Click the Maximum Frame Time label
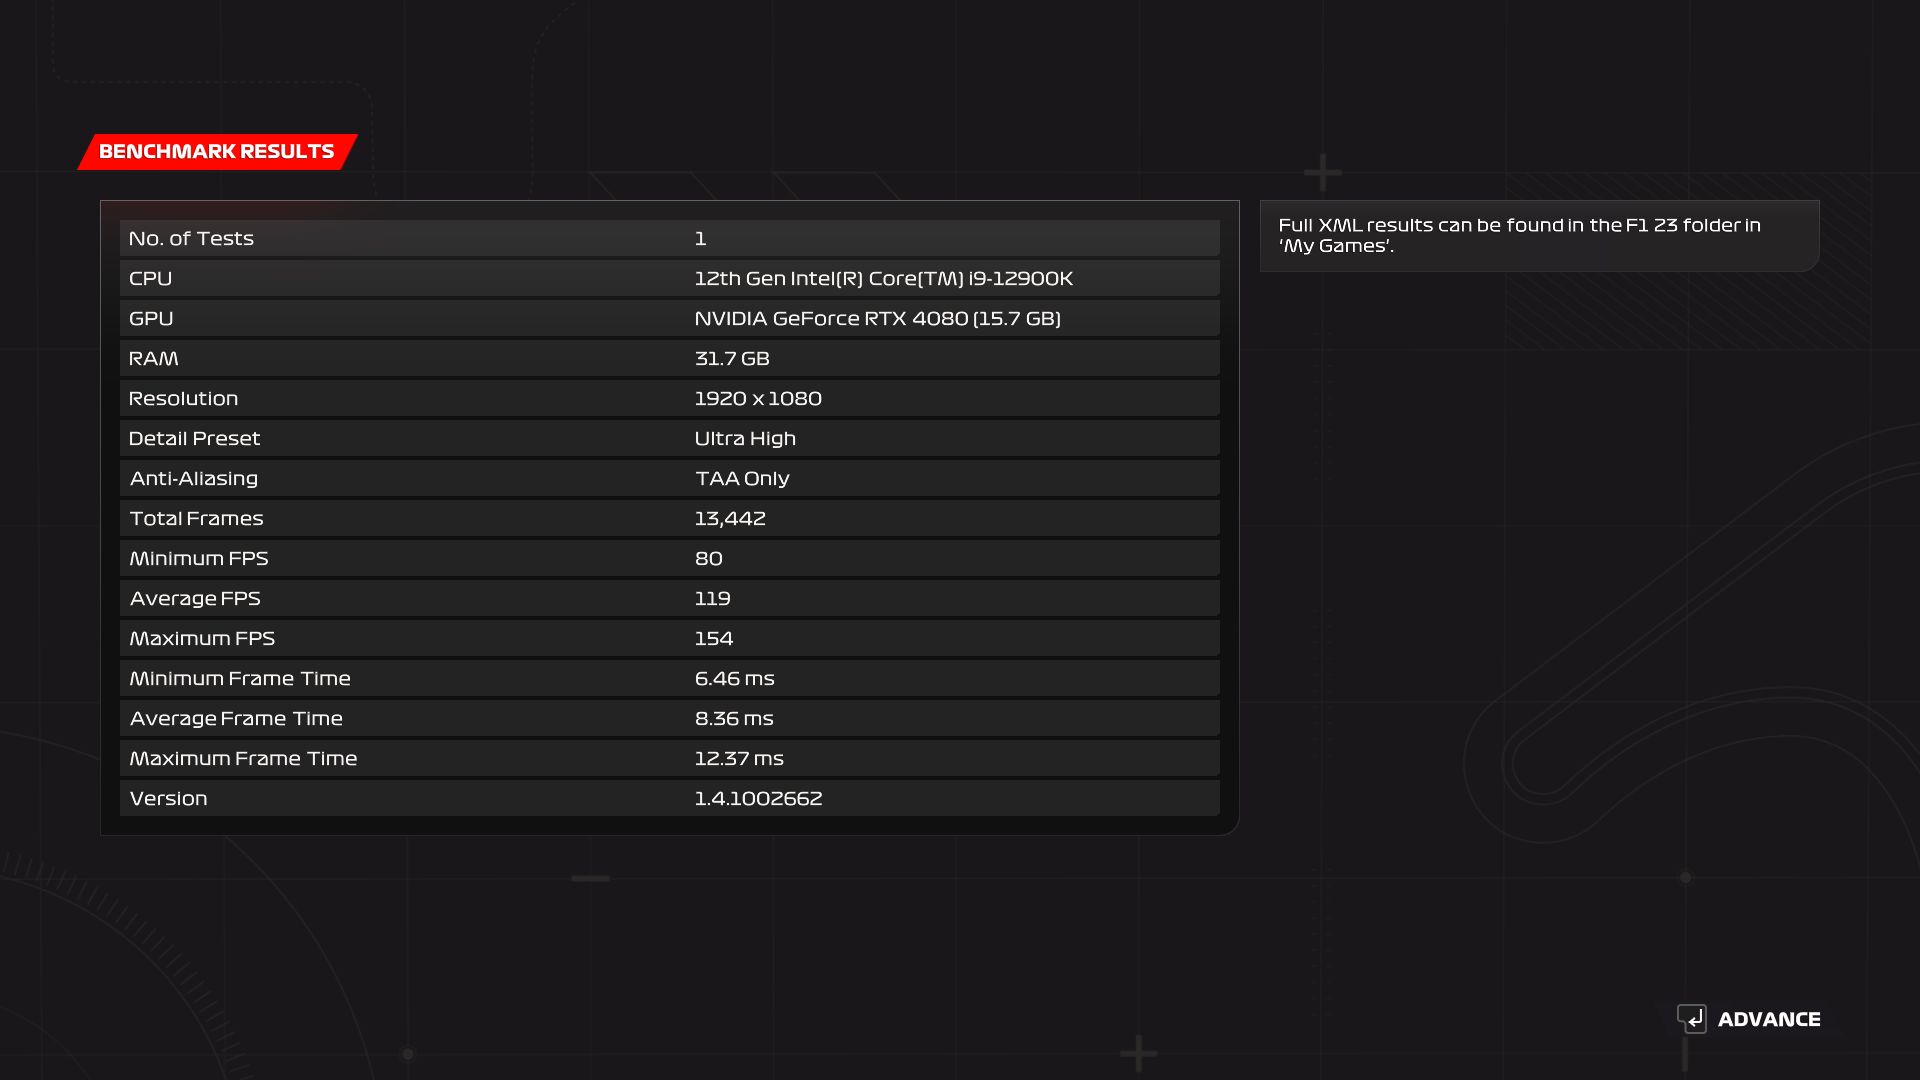The height and width of the screenshot is (1080, 1920). pos(243,758)
